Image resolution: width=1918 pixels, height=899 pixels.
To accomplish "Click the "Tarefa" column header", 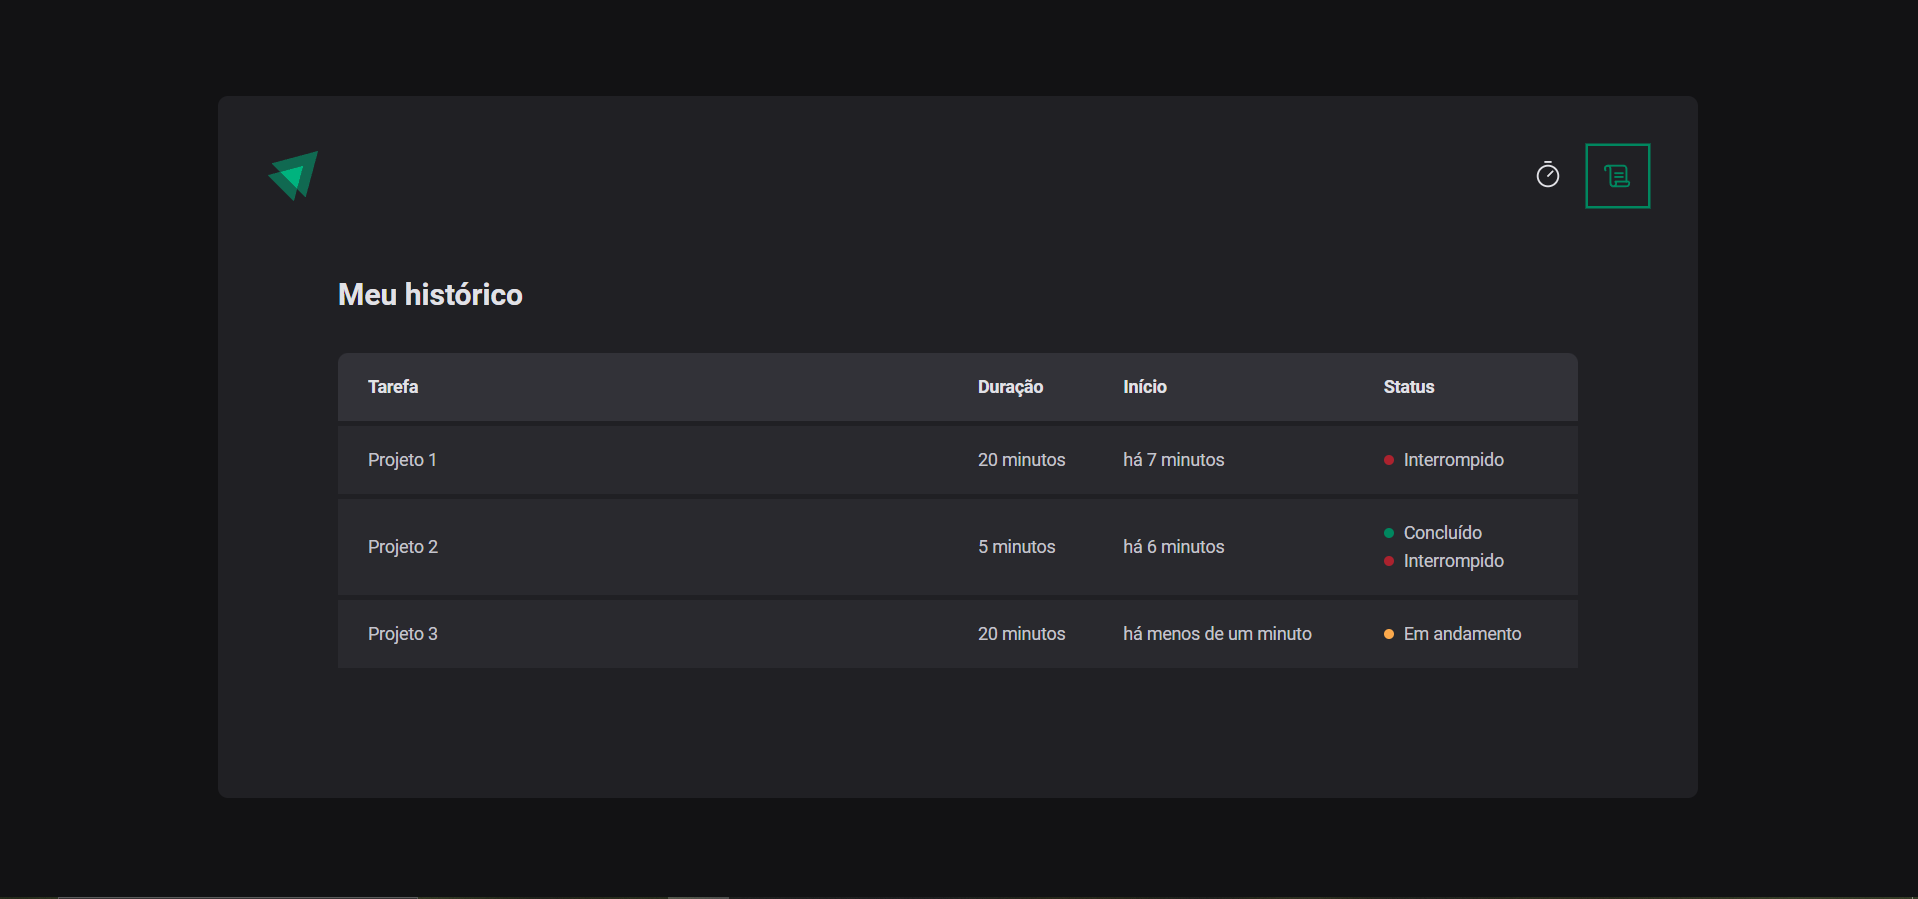I will click(x=393, y=387).
